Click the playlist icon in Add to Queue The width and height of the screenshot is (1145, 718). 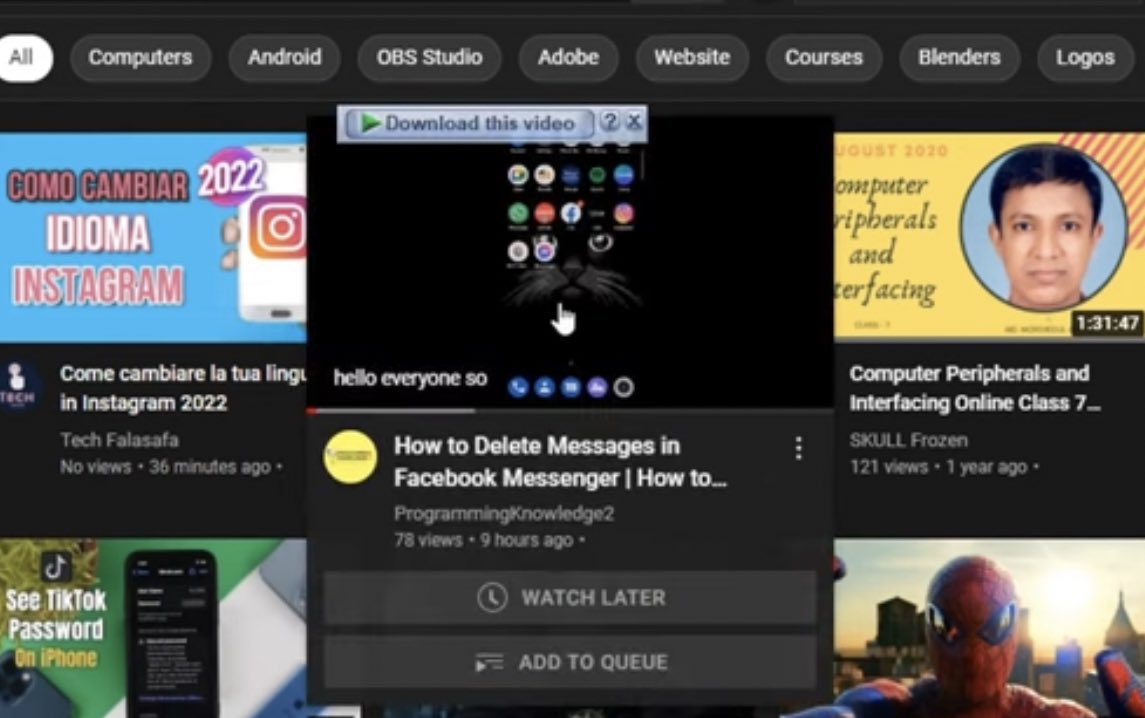point(489,662)
